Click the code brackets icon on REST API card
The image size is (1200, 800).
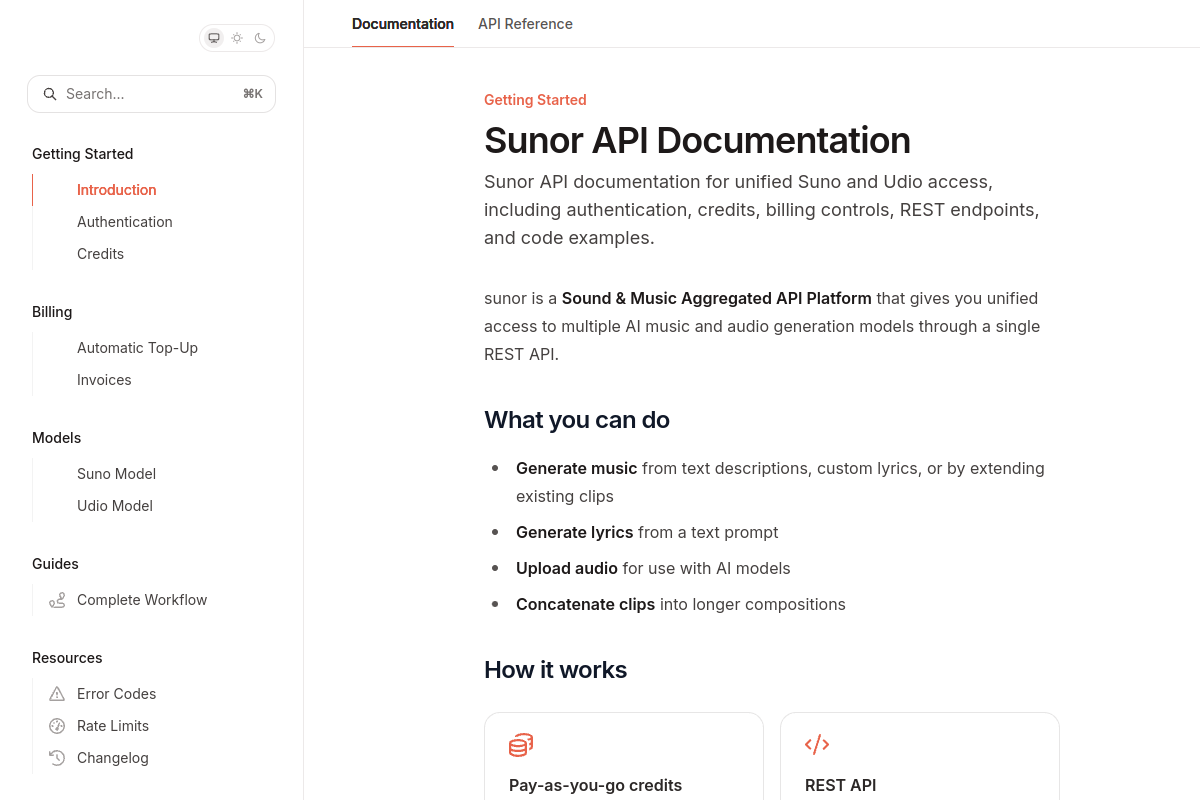click(817, 744)
